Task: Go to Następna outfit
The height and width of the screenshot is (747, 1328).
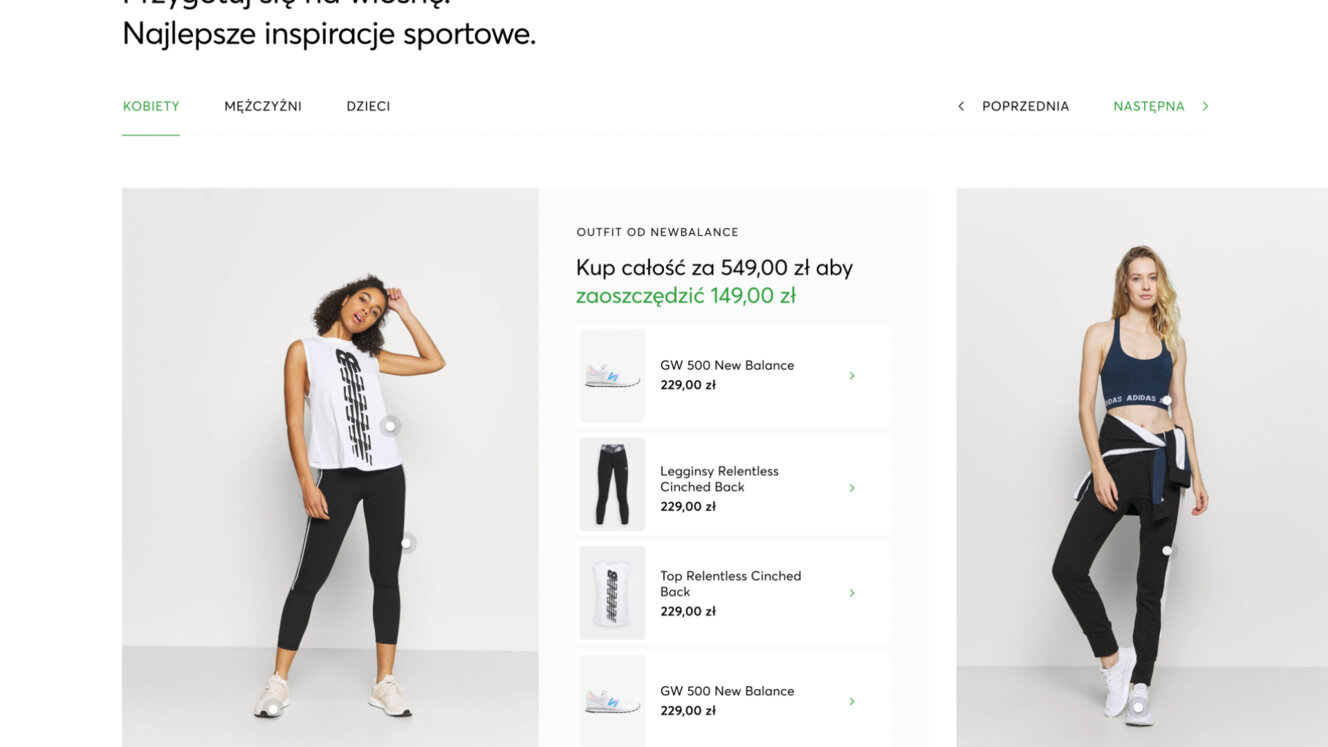Action: 1148,106
